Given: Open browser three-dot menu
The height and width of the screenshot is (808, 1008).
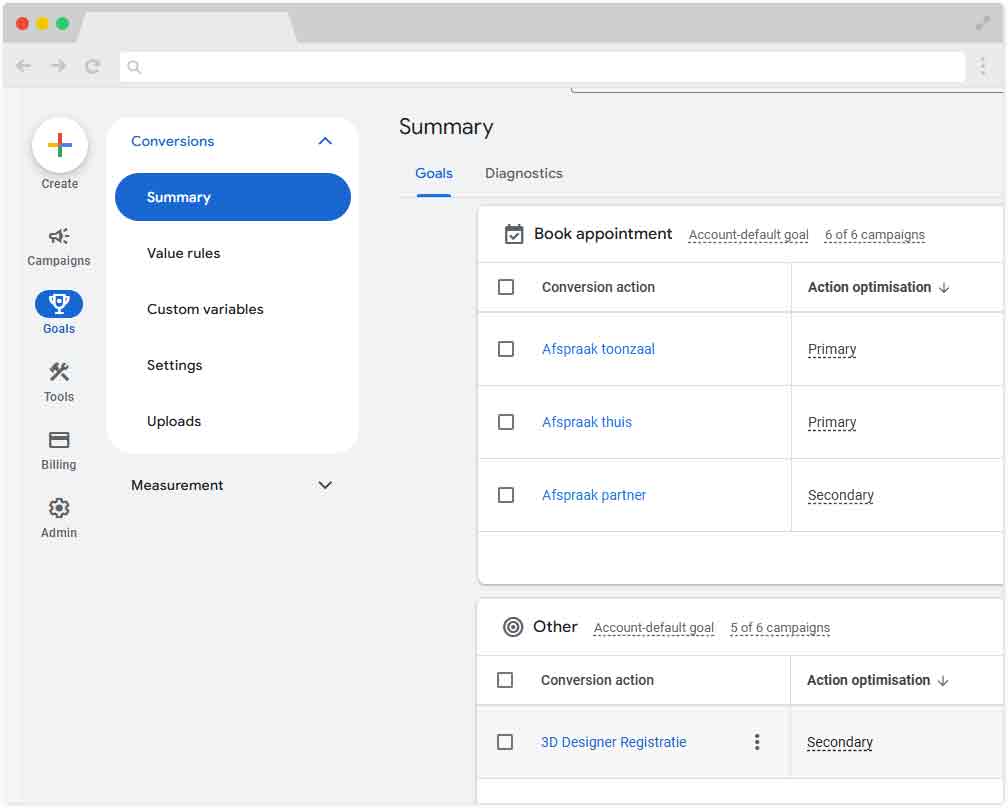Looking at the screenshot, I should pos(982,66).
